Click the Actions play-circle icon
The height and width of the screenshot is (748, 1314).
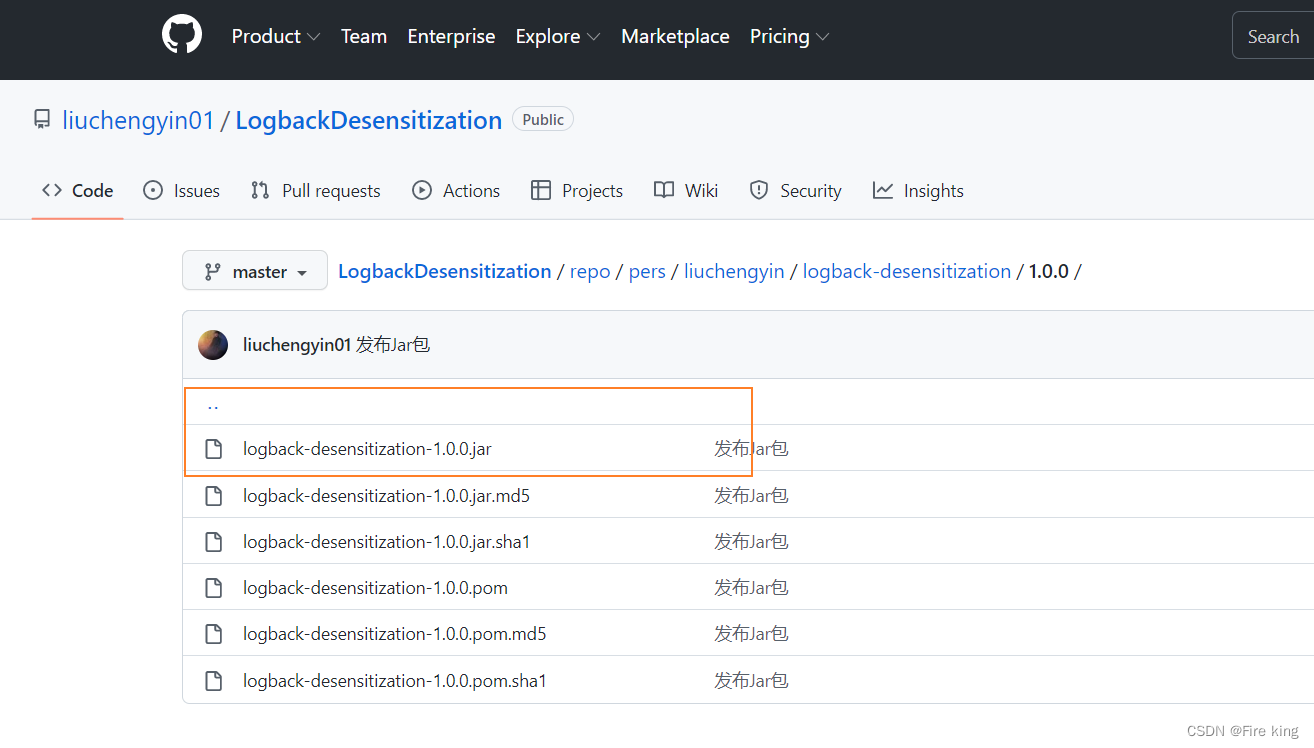click(421, 190)
